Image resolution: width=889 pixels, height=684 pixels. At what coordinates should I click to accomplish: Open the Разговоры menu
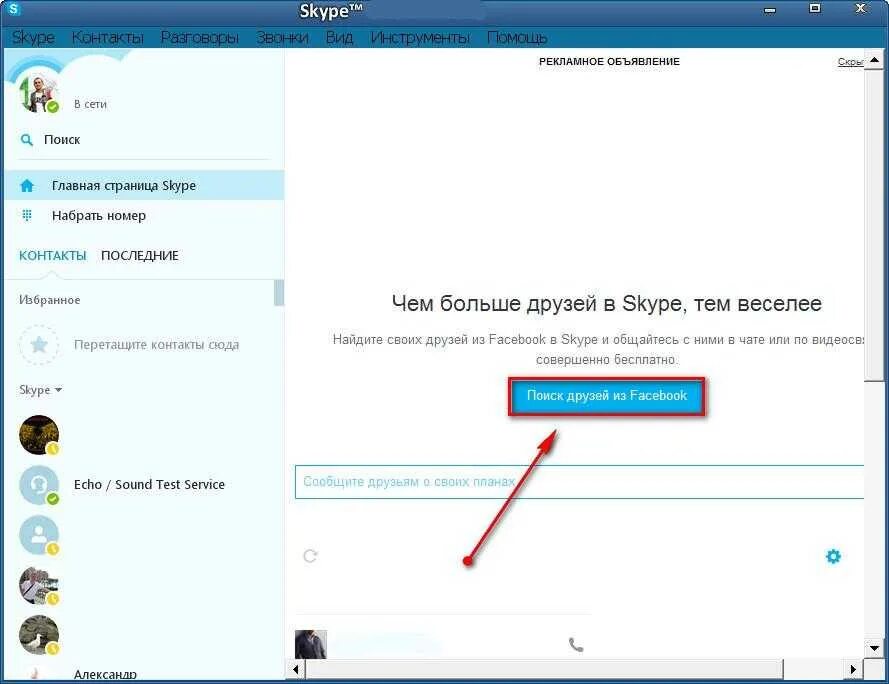click(x=200, y=37)
